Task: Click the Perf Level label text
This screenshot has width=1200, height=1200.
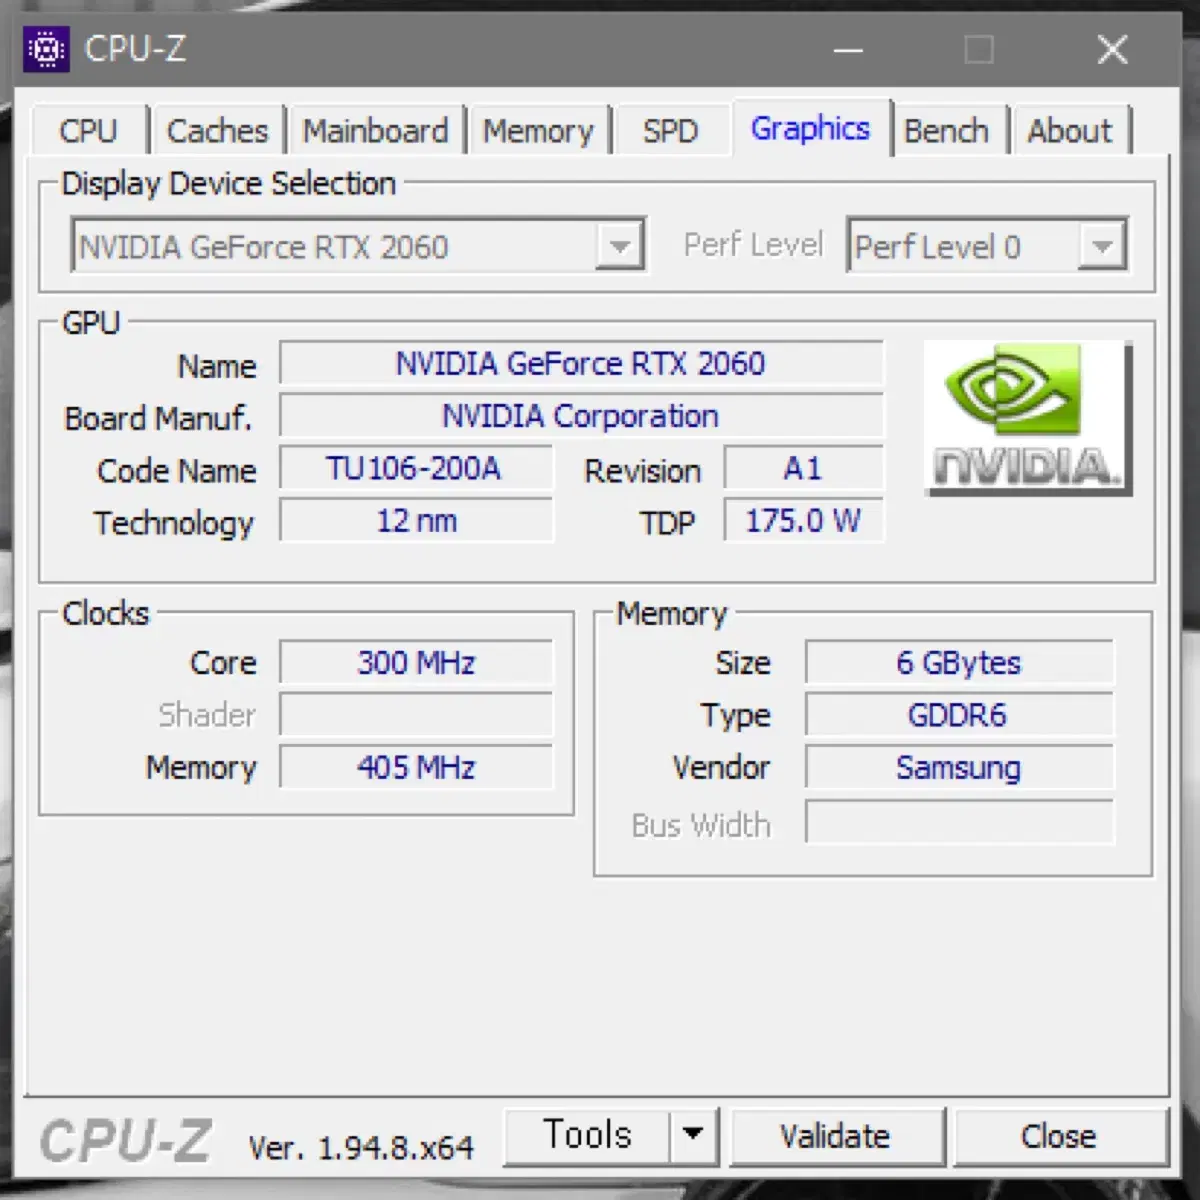Action: [x=753, y=245]
